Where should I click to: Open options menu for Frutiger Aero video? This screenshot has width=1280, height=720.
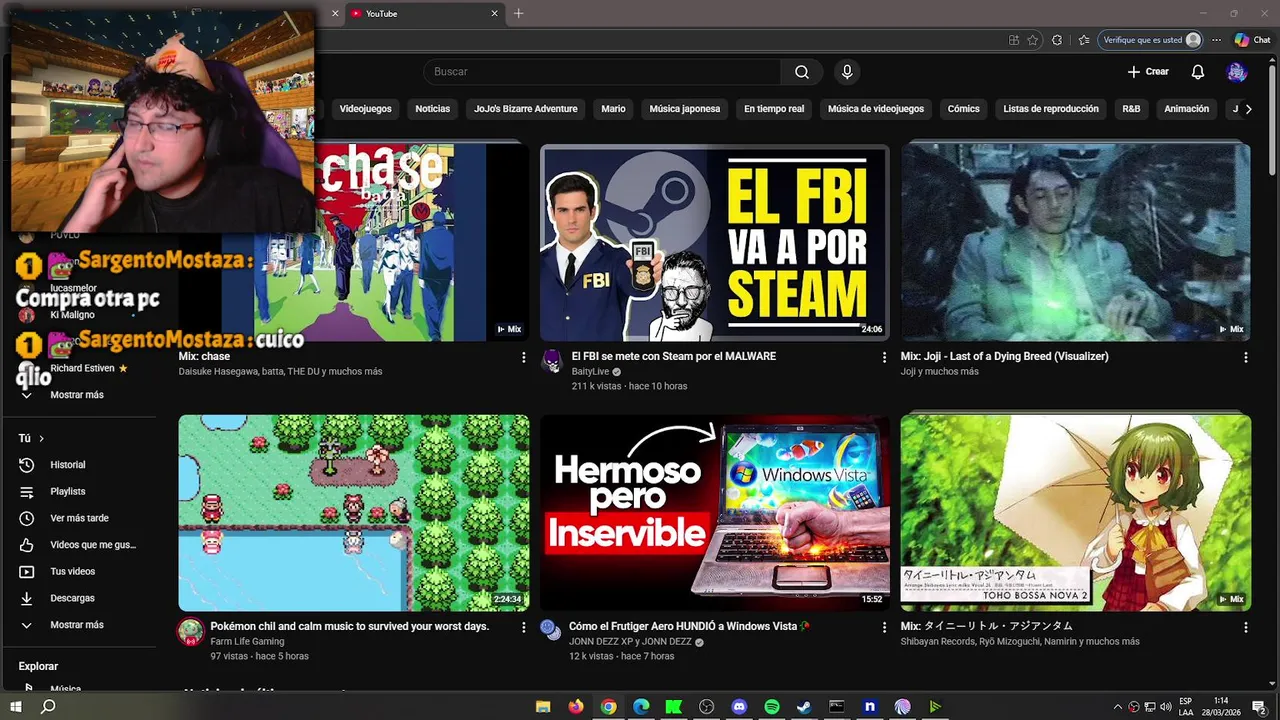pyautogui.click(x=884, y=627)
